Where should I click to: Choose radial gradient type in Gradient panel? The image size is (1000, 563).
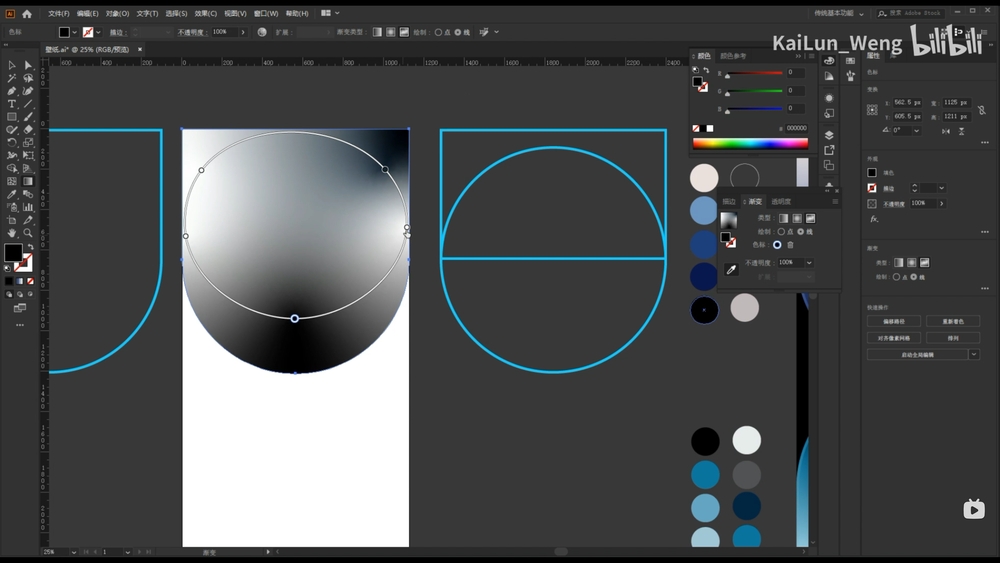click(x=797, y=218)
